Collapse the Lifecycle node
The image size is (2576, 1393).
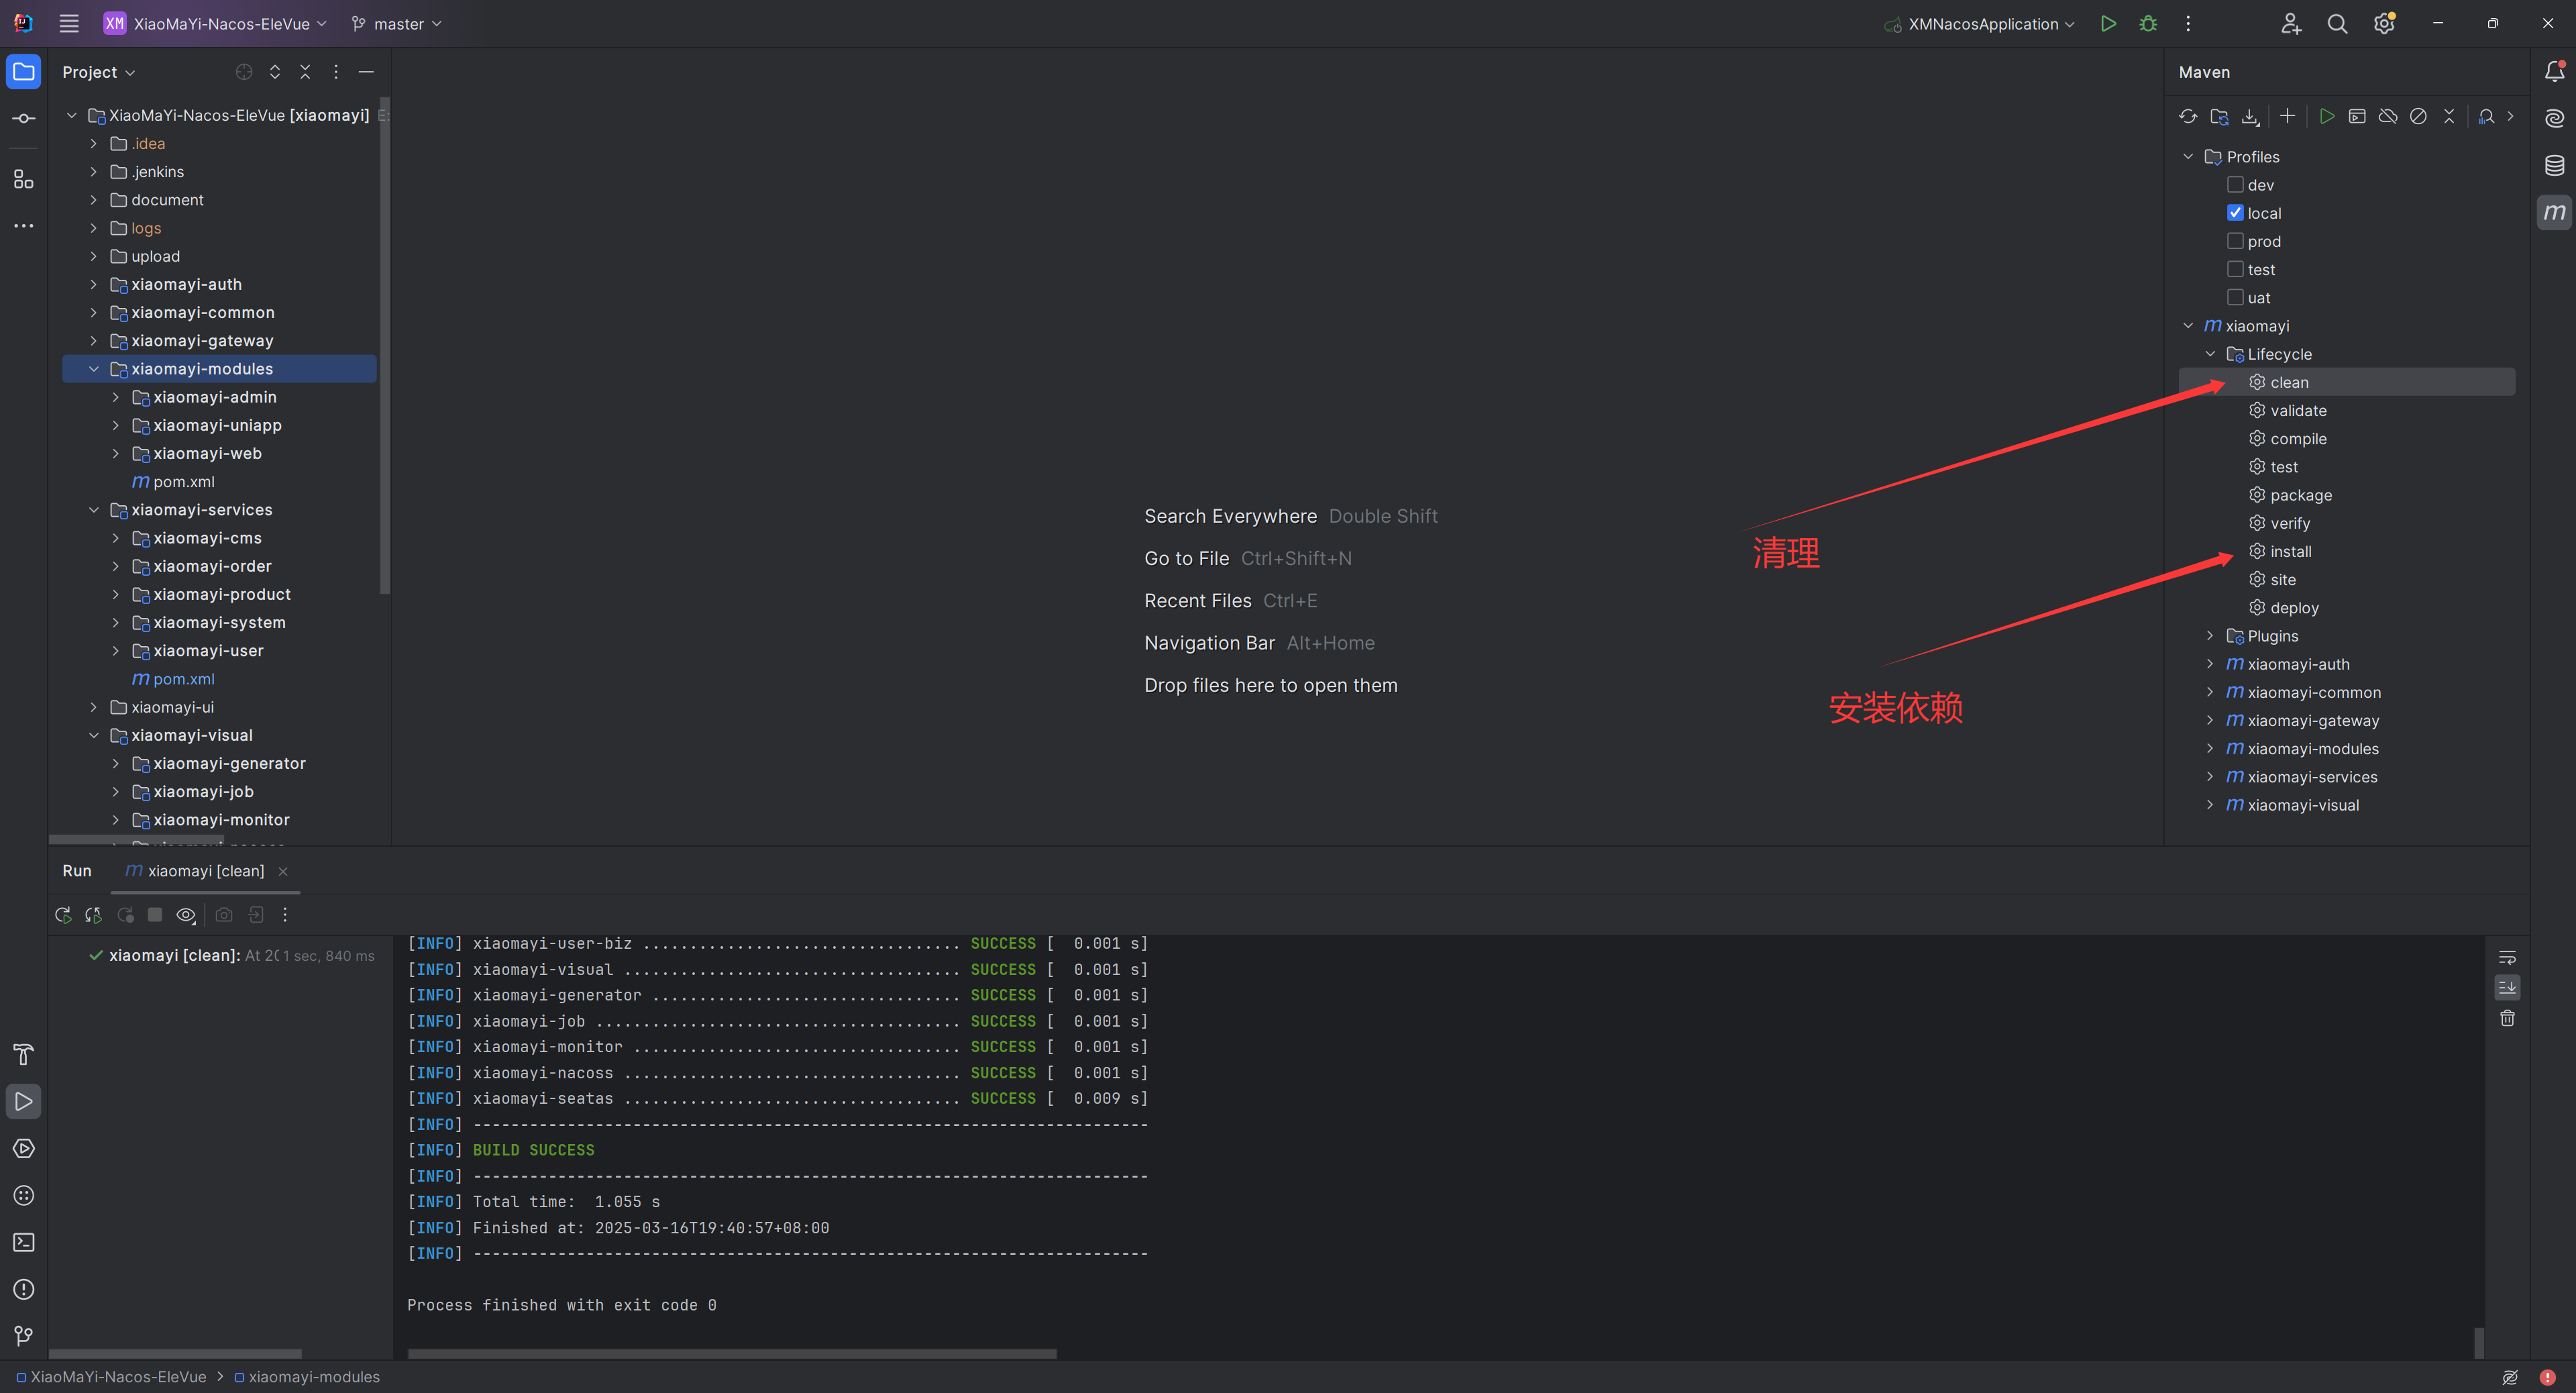pyautogui.click(x=2210, y=354)
